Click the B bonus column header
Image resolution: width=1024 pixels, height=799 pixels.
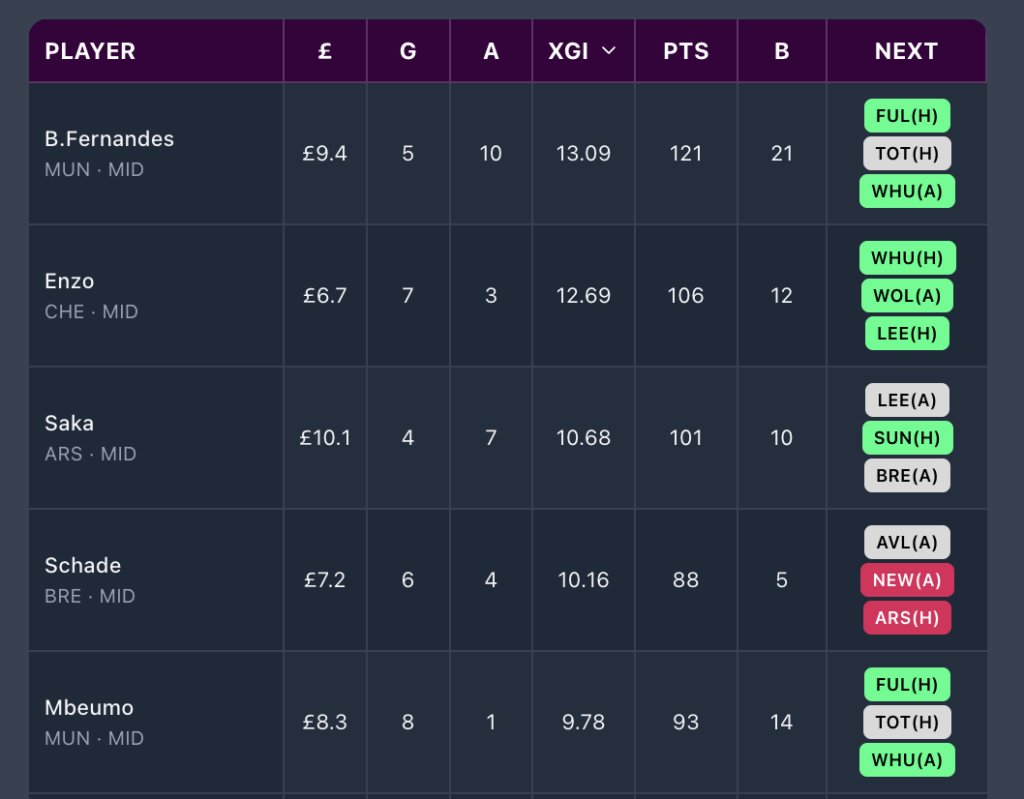tap(782, 51)
